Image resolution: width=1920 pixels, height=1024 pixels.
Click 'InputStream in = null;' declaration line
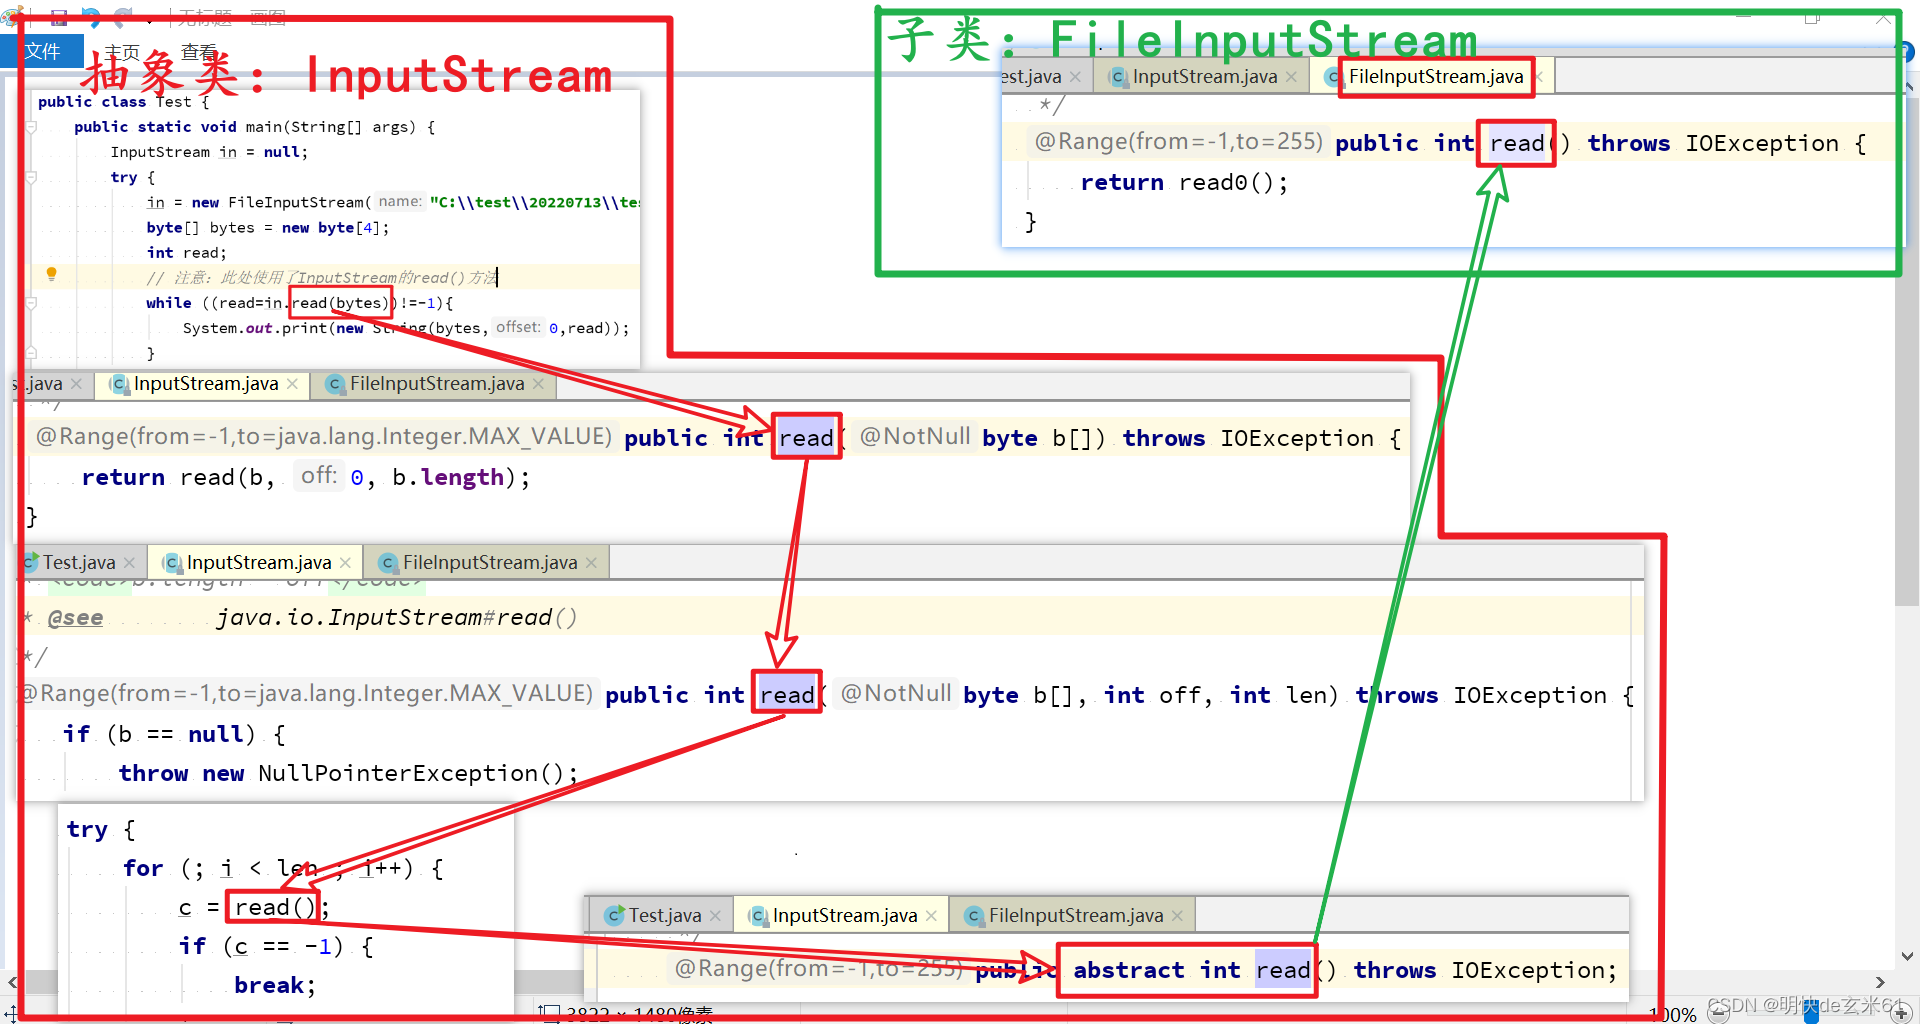tap(209, 152)
